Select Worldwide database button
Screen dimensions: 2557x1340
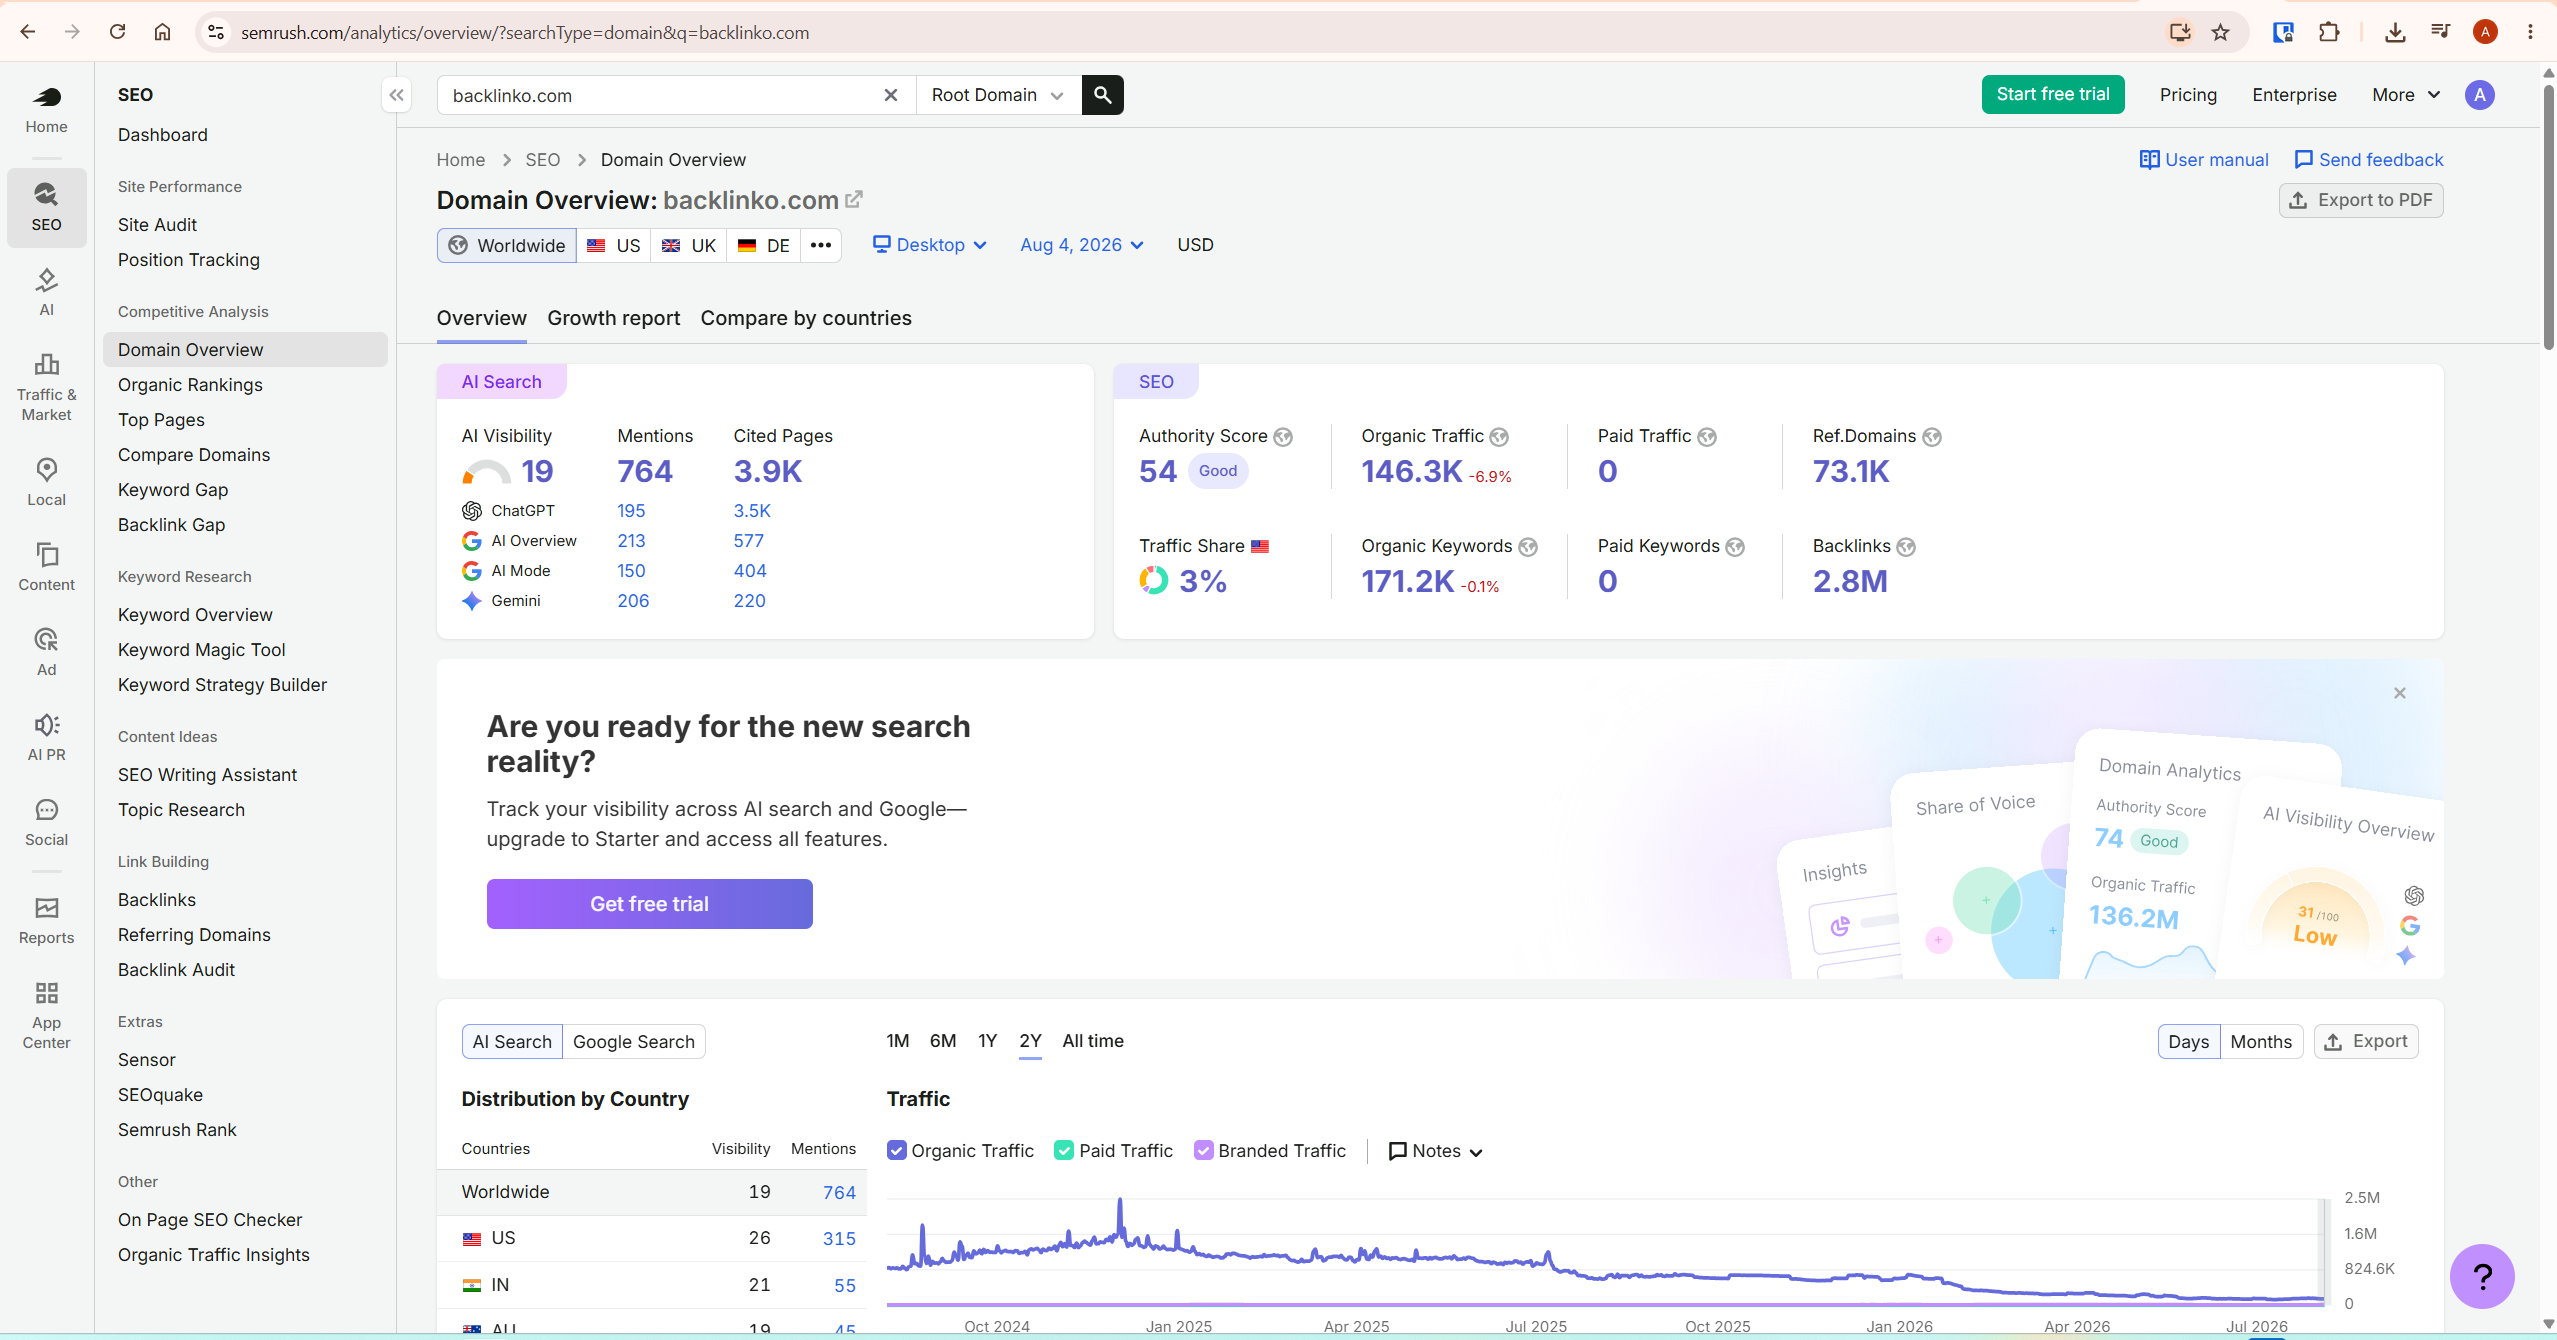507,245
